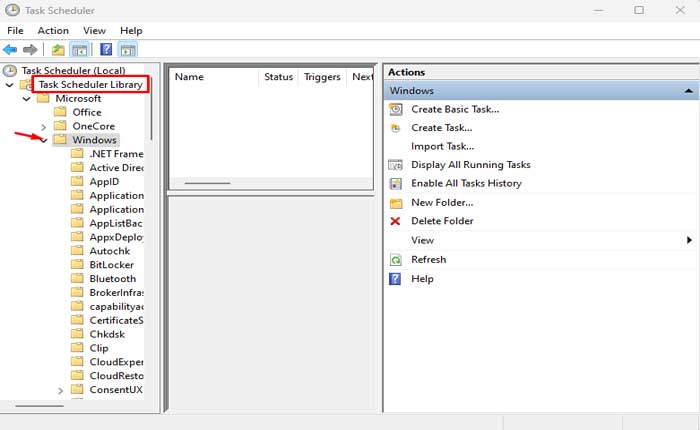Viewport: 700px width, 430px height.
Task: Click the Display All Running Tasks icon
Action: (395, 165)
